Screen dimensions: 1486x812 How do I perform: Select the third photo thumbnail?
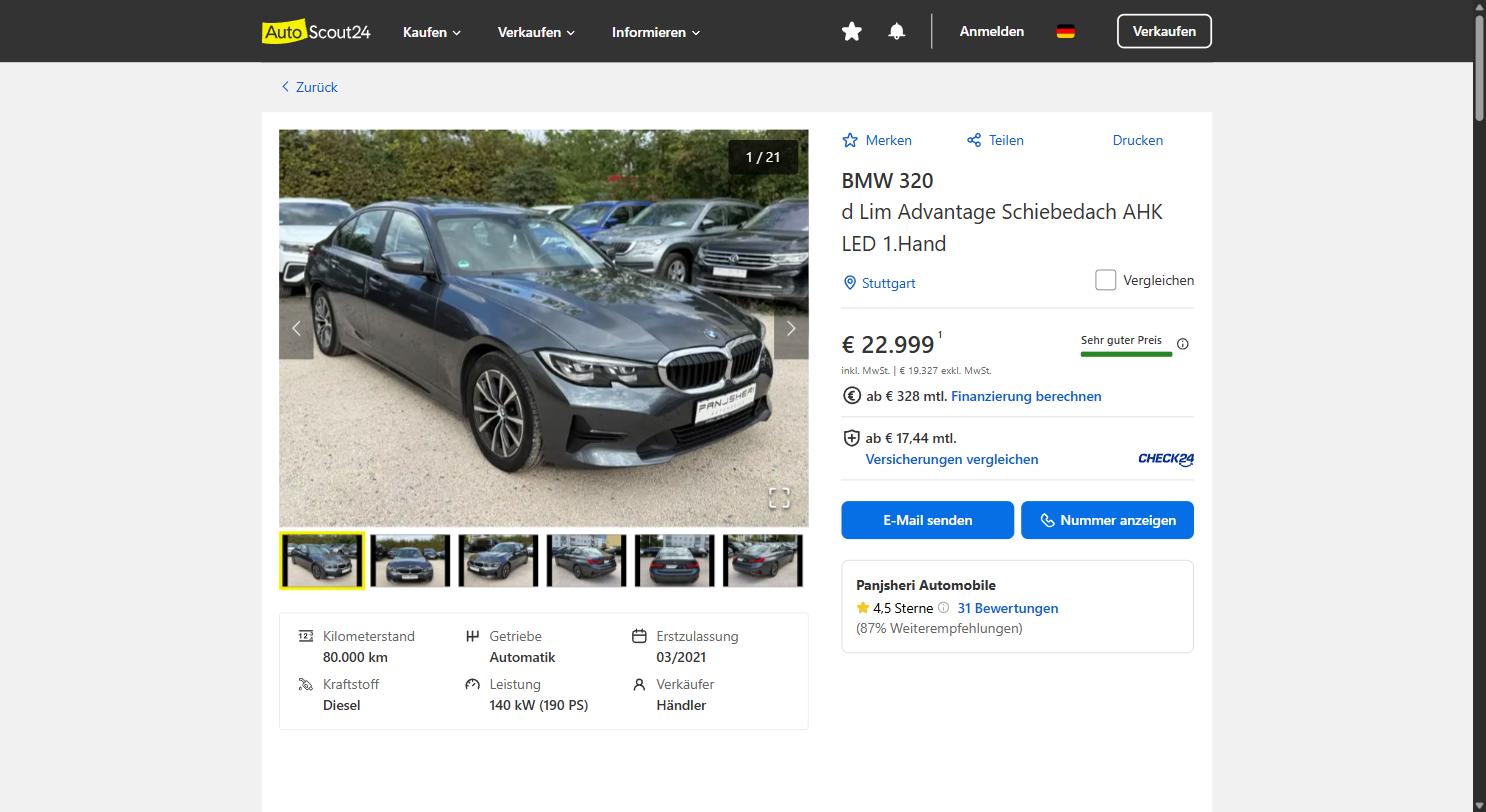tap(498, 560)
